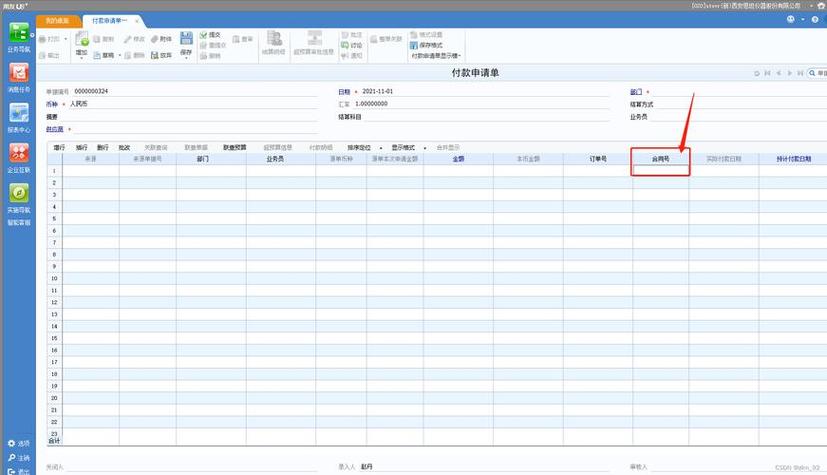The width and height of the screenshot is (827, 475).
Task: Click the 业务员 column header in grid
Action: coord(281,159)
